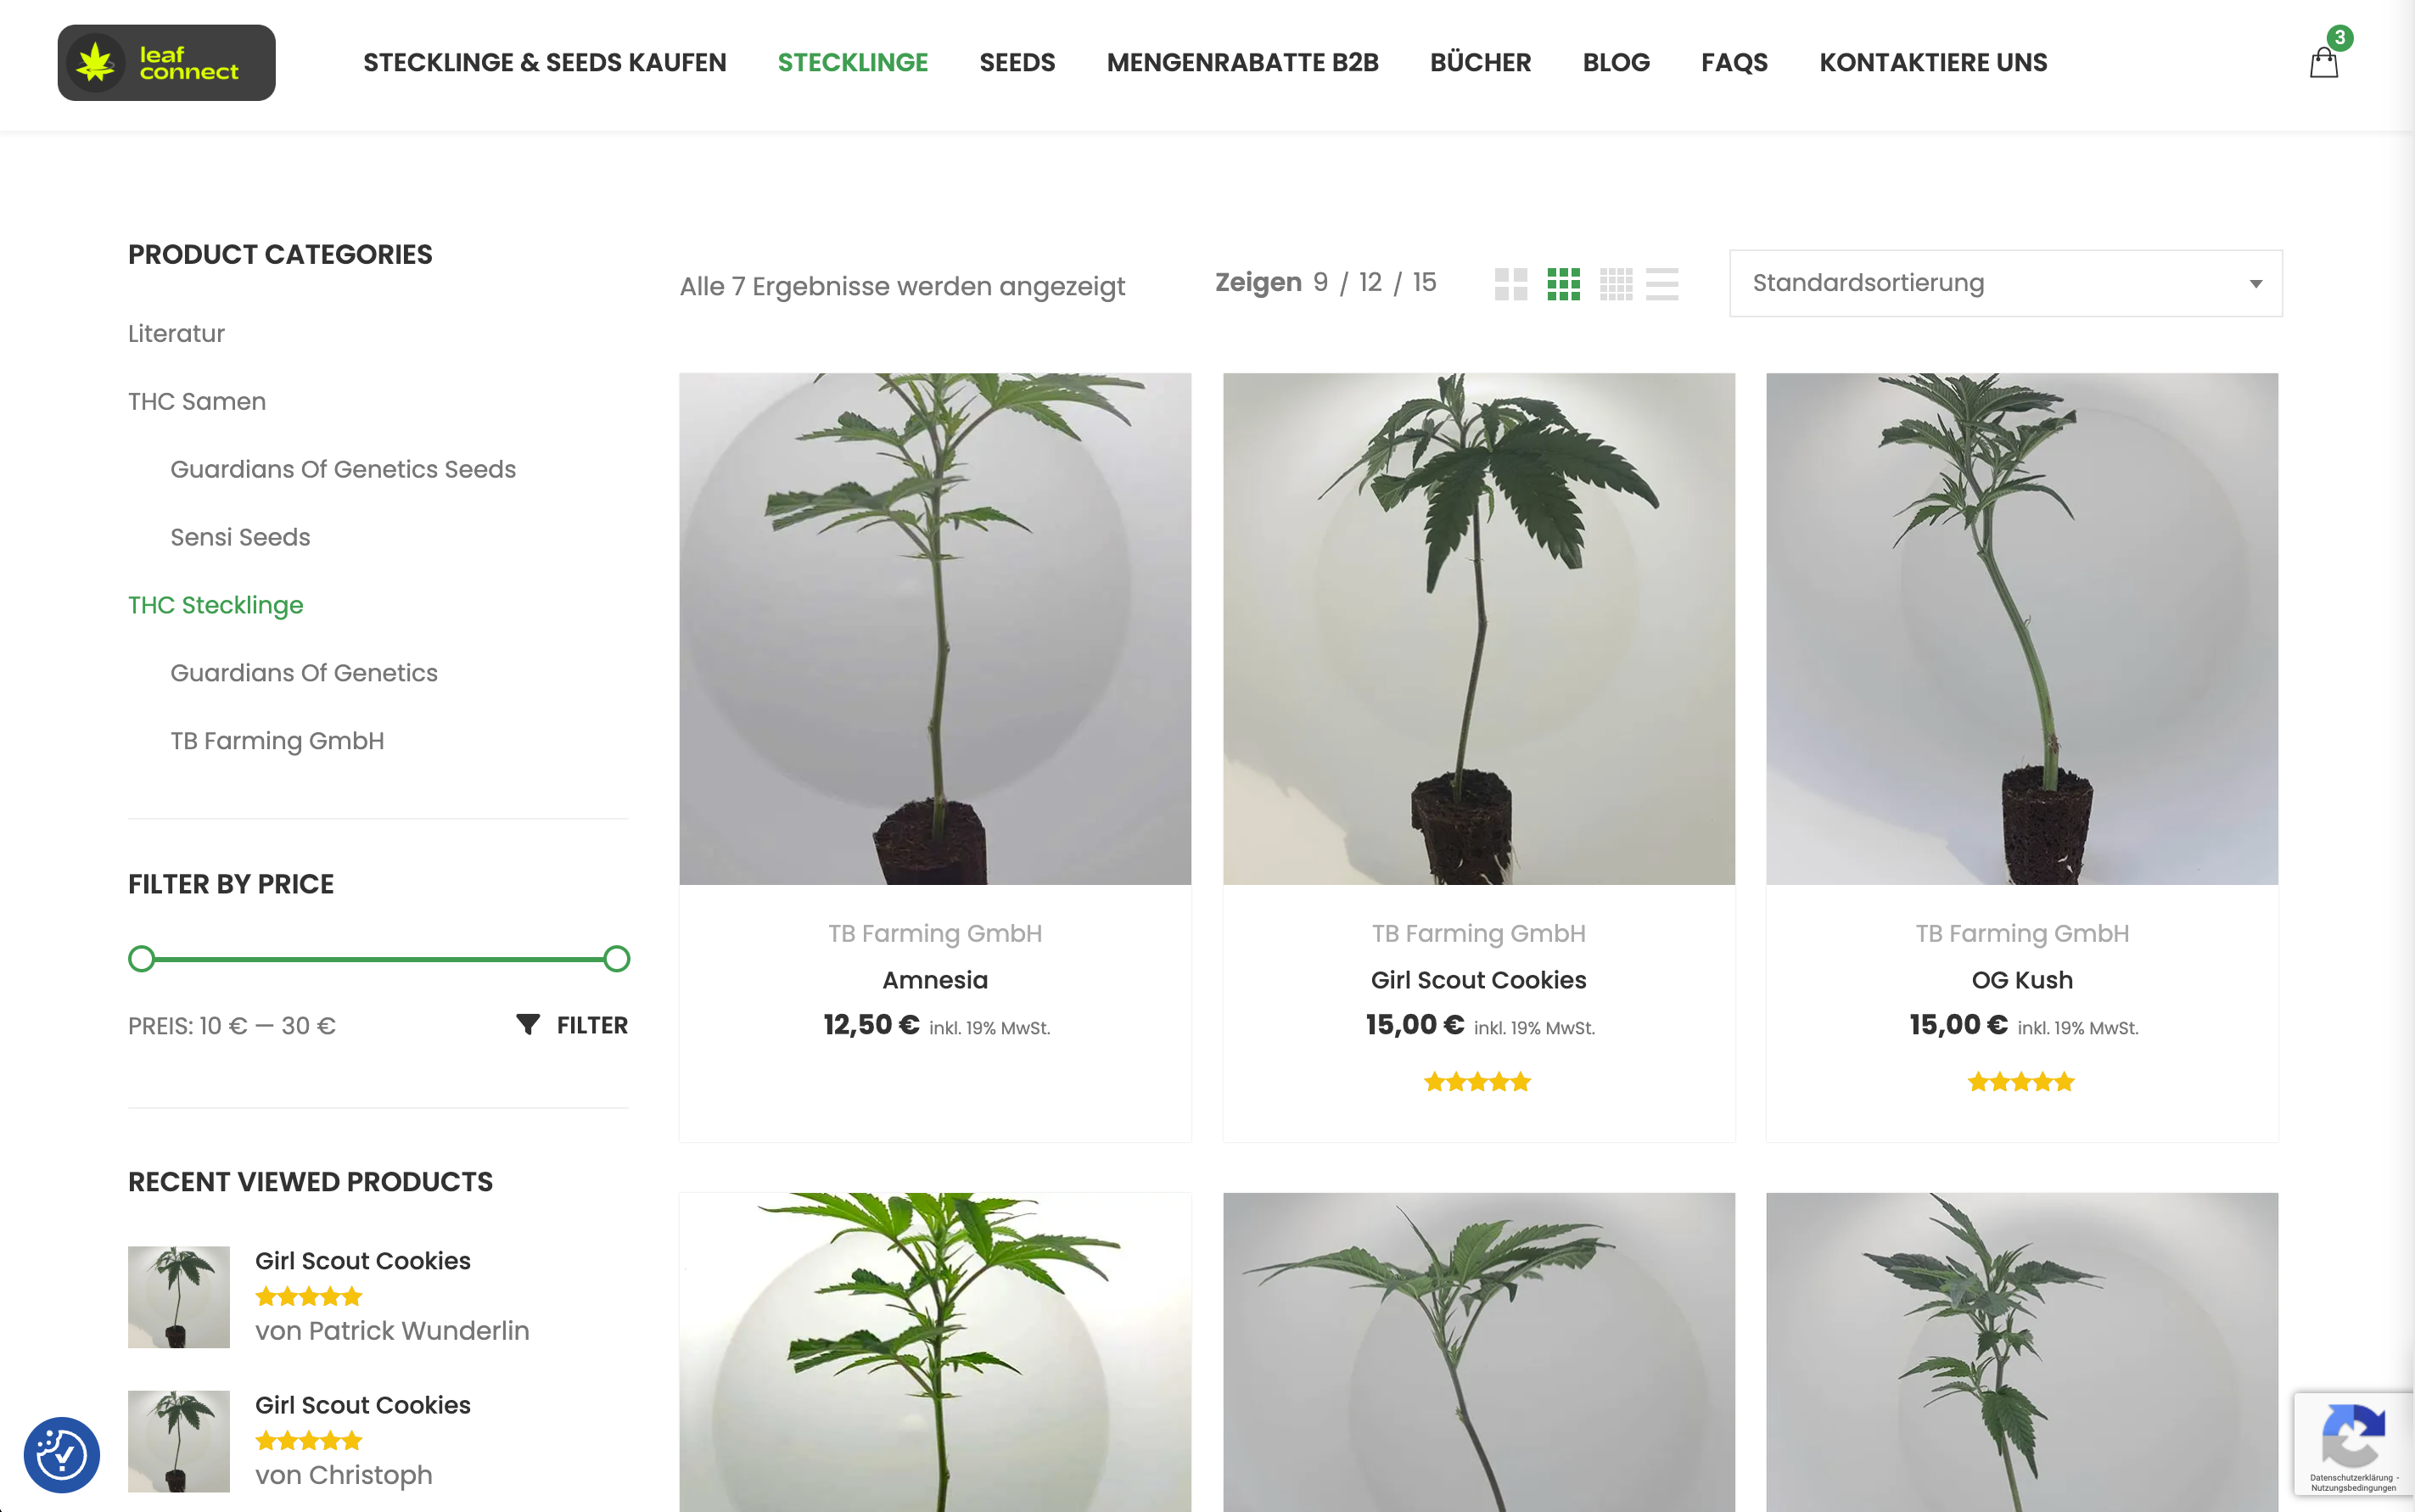
Task: Select the TB Farming GmbH subcategory
Action: point(277,741)
